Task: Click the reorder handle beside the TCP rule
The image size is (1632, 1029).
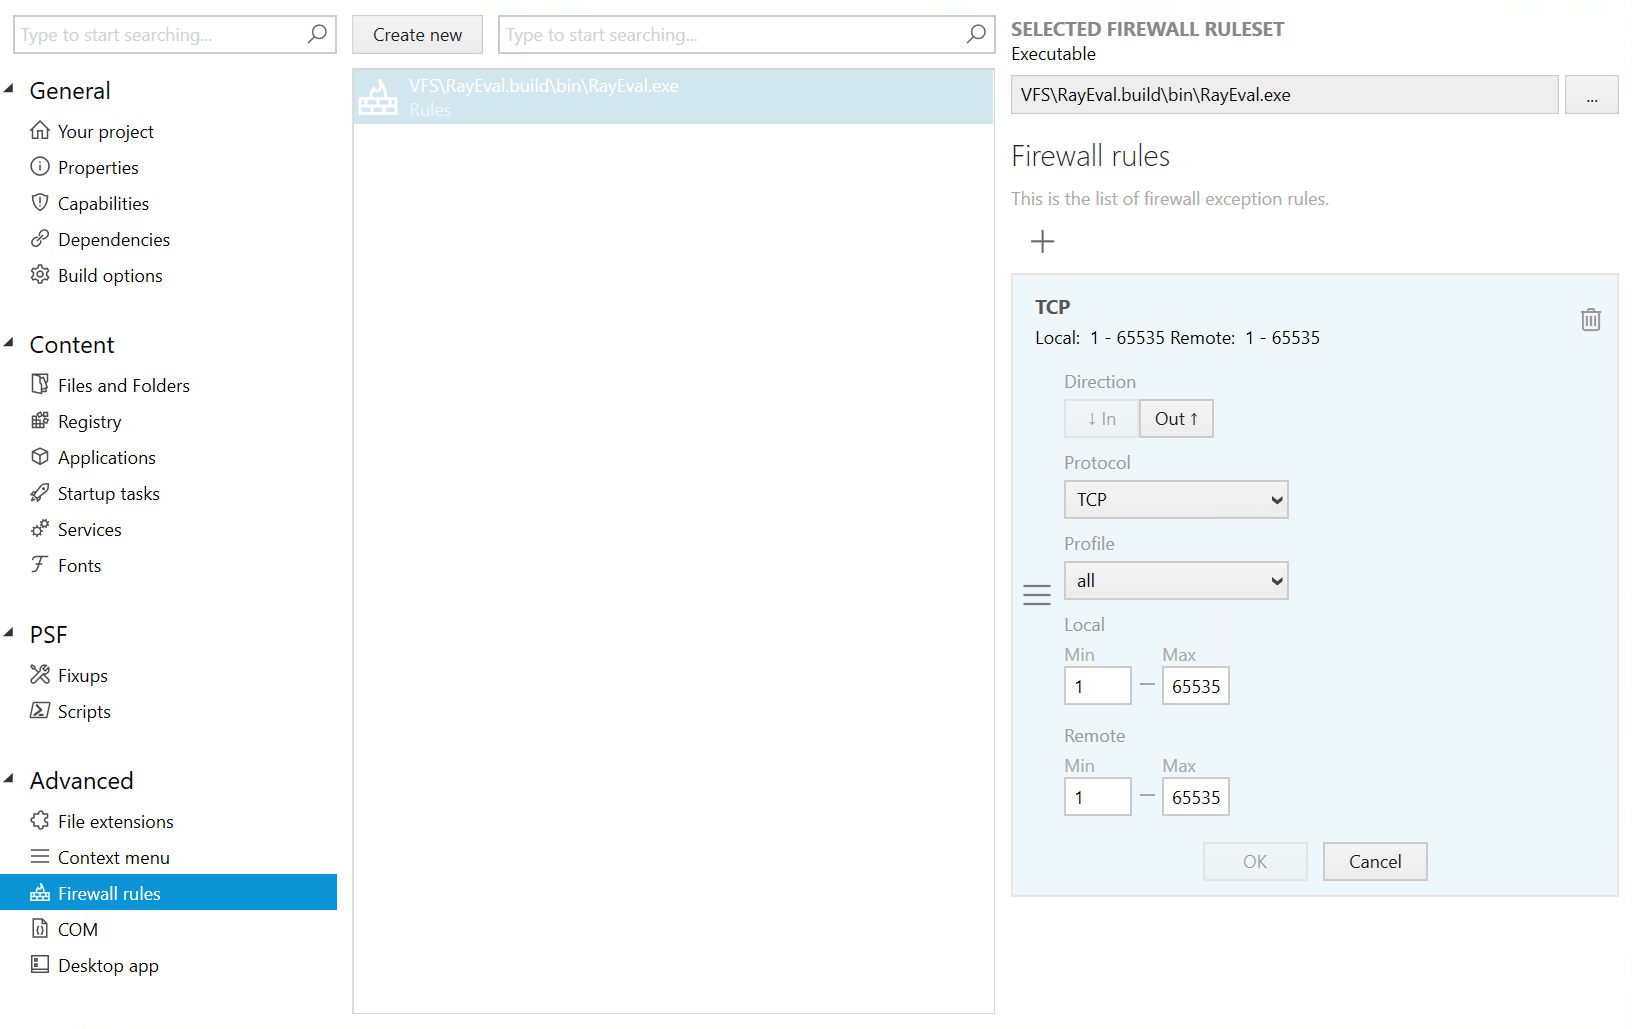Action: (1036, 593)
